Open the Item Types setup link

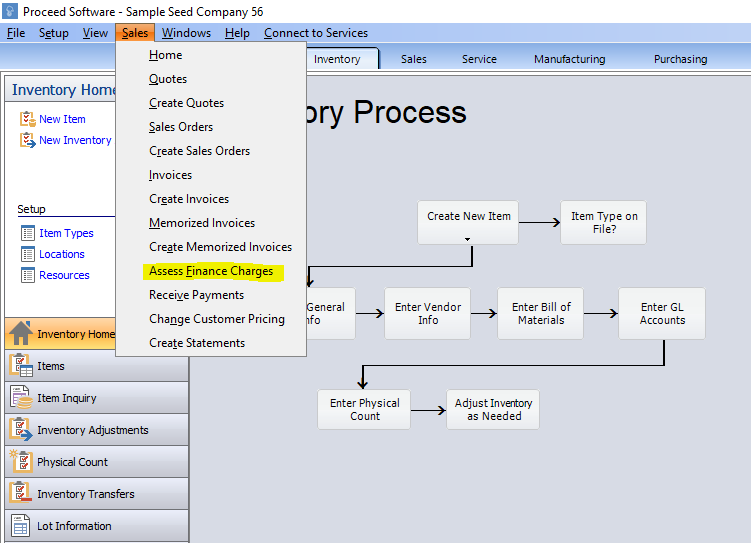[66, 233]
